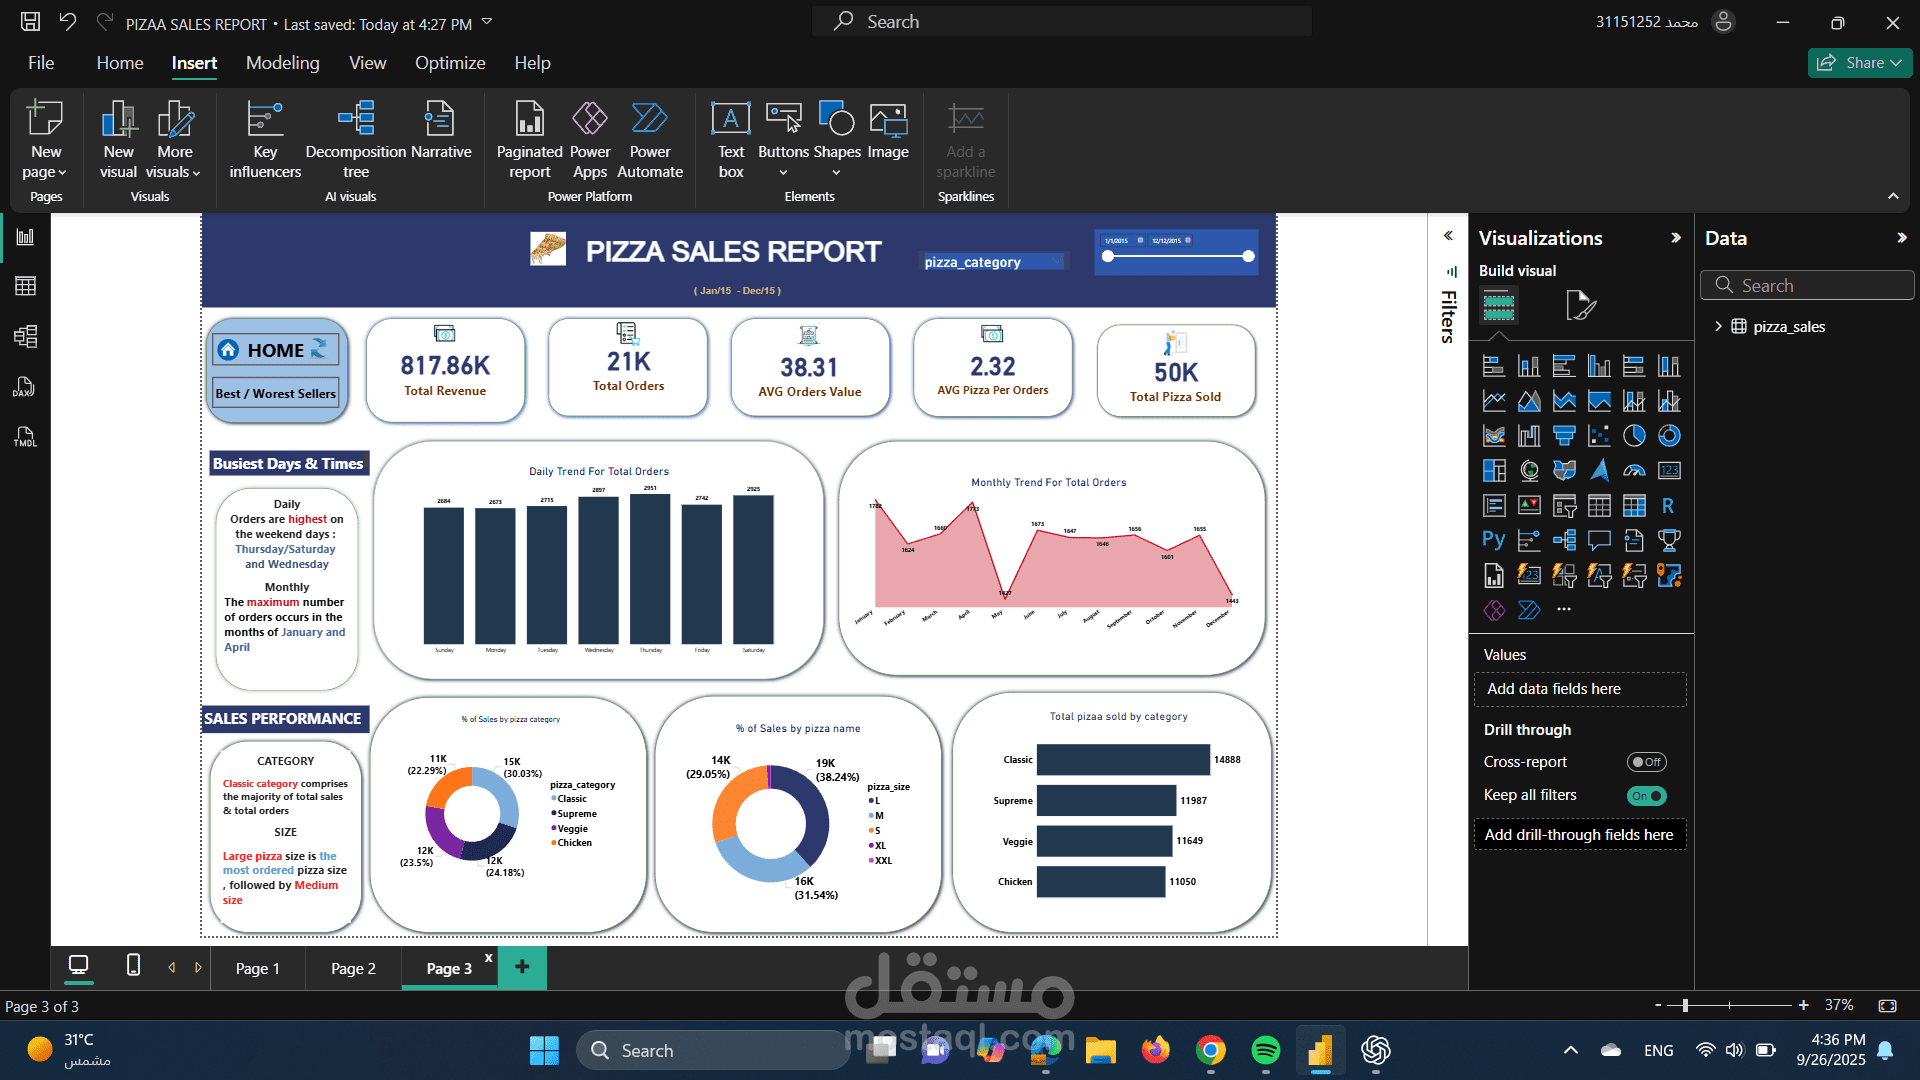Screen dimensions: 1920x1080
Task: Pick the treemap visual icon
Action: click(1493, 471)
